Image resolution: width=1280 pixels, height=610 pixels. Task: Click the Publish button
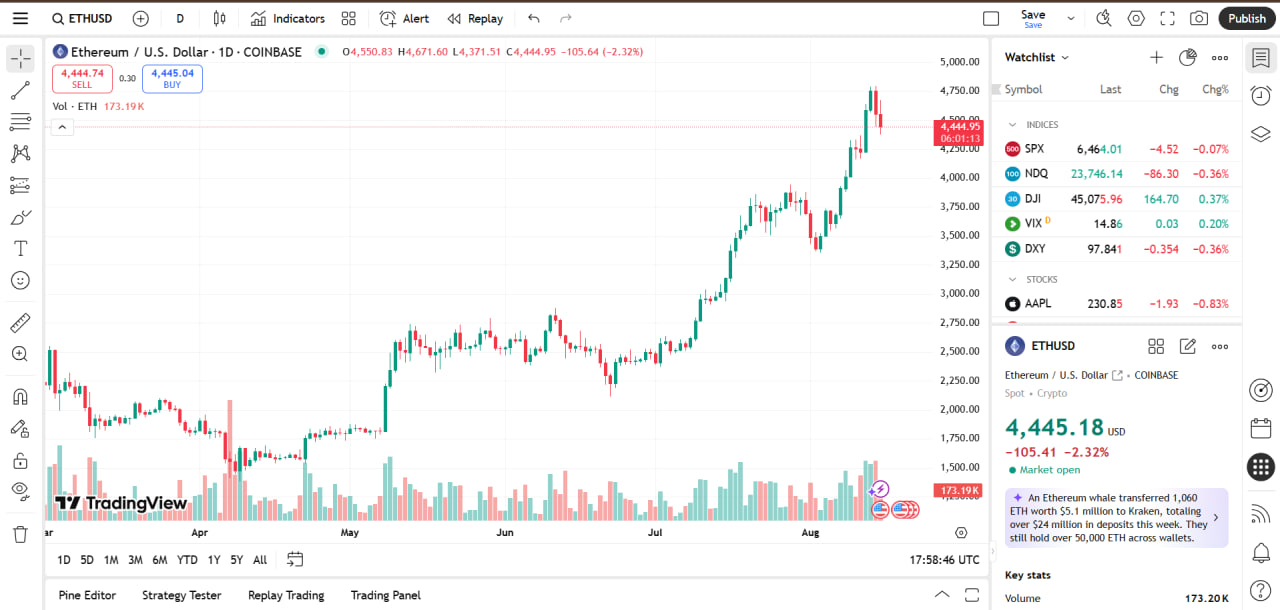coord(1247,18)
